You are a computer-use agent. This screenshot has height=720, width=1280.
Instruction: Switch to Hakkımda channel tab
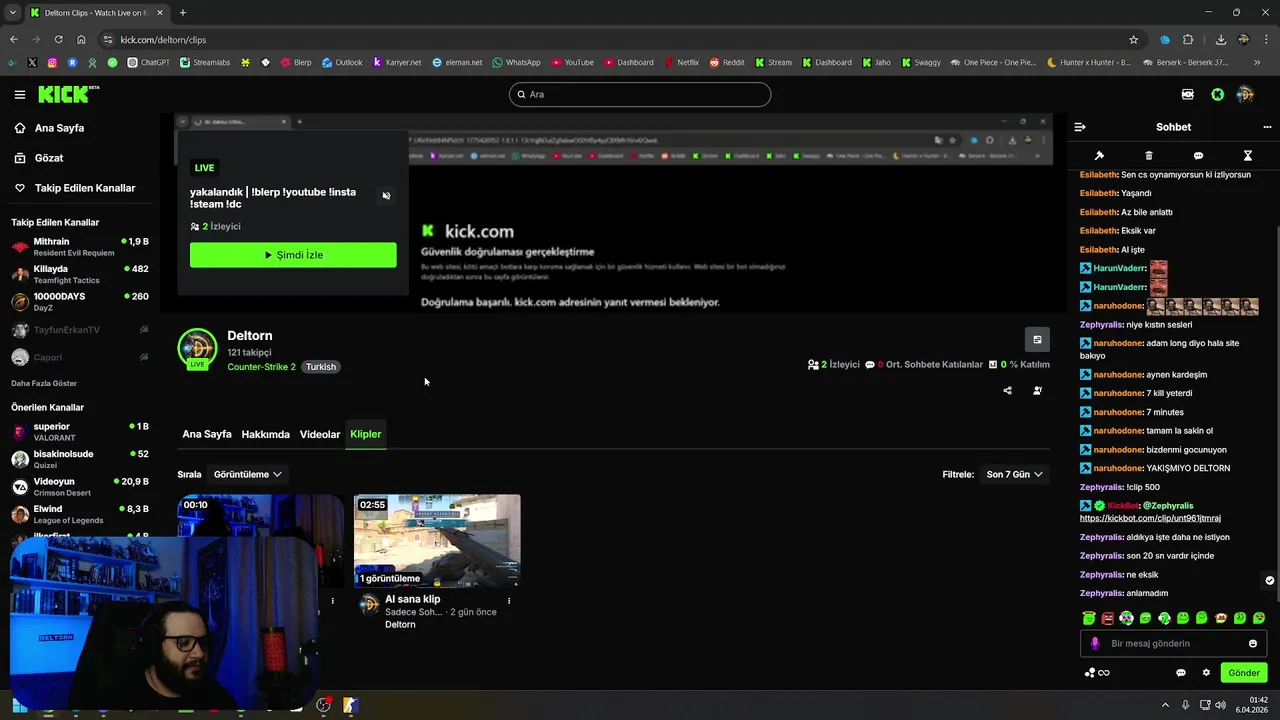click(x=265, y=434)
